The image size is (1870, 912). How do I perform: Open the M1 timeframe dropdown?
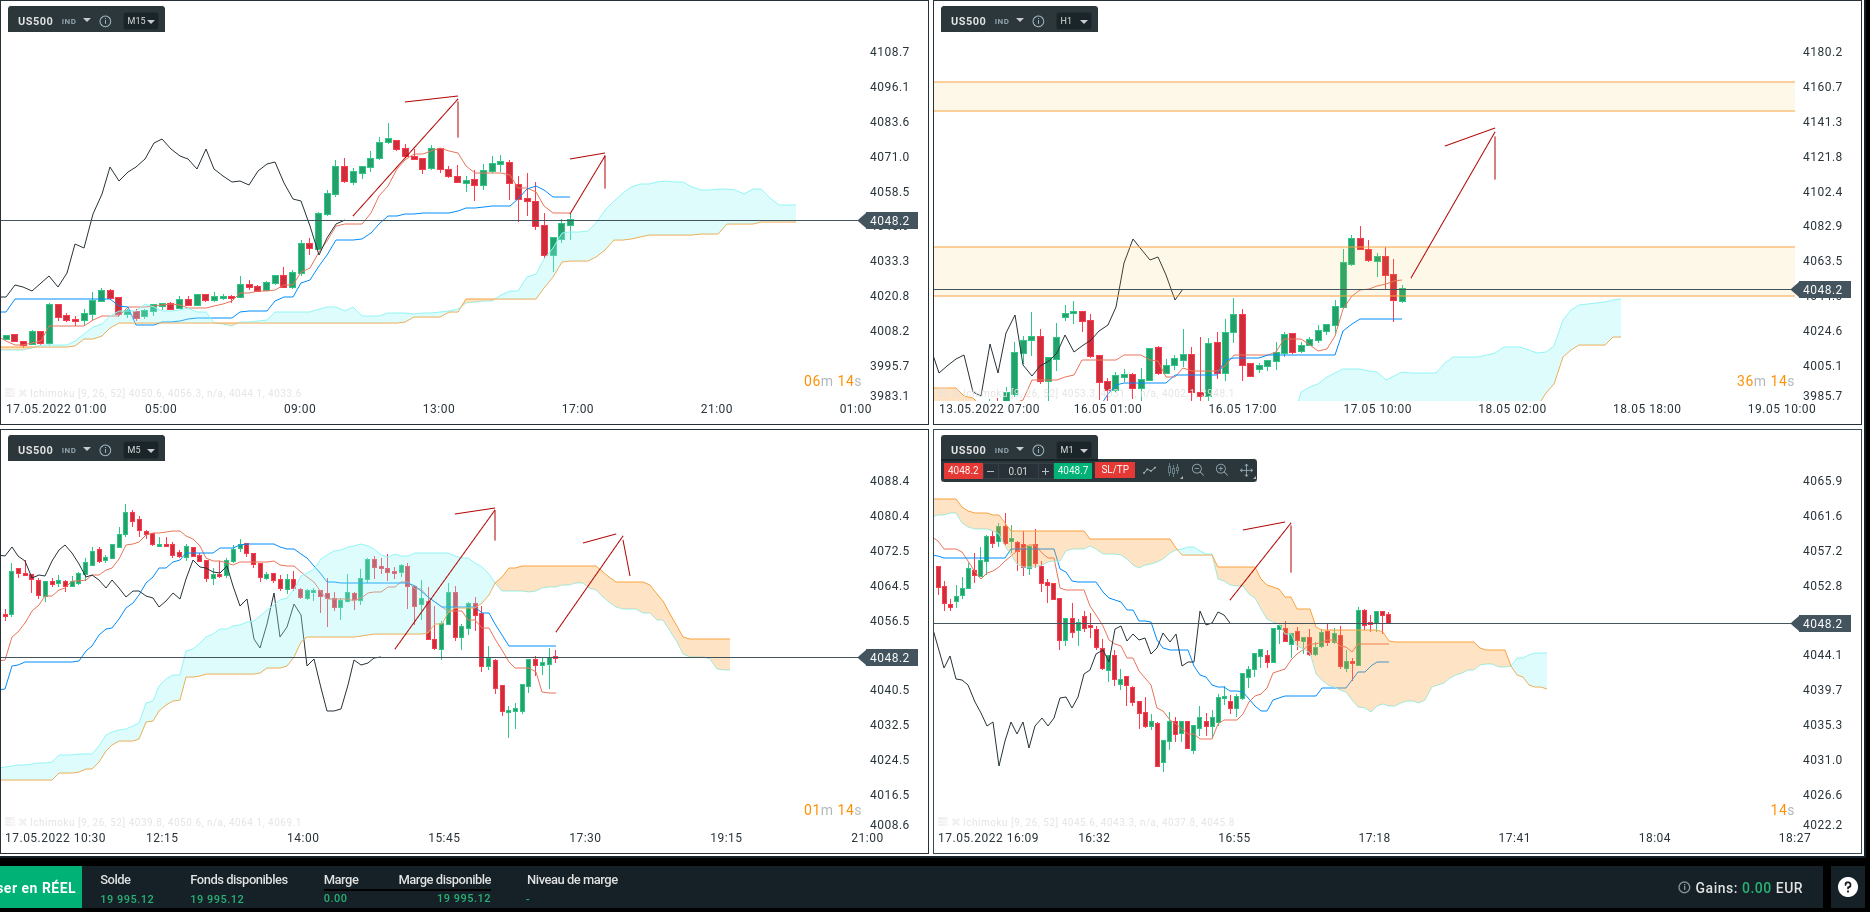pos(1074,450)
